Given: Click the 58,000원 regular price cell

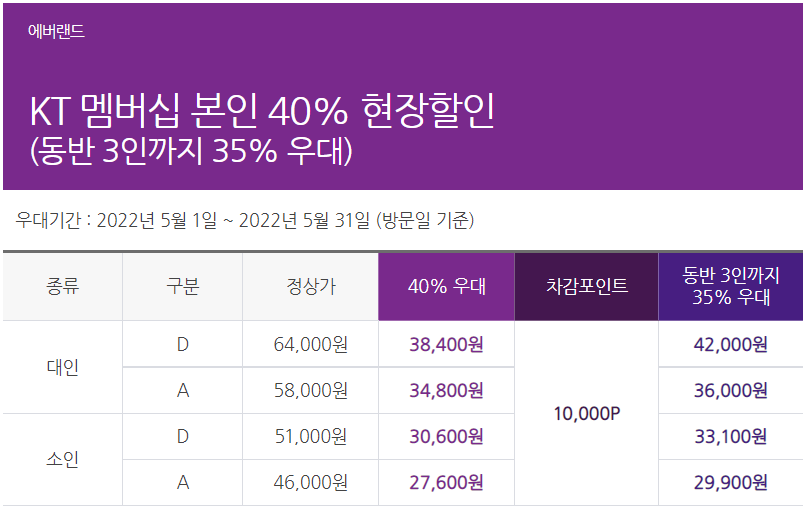Looking at the screenshot, I should (x=310, y=390).
